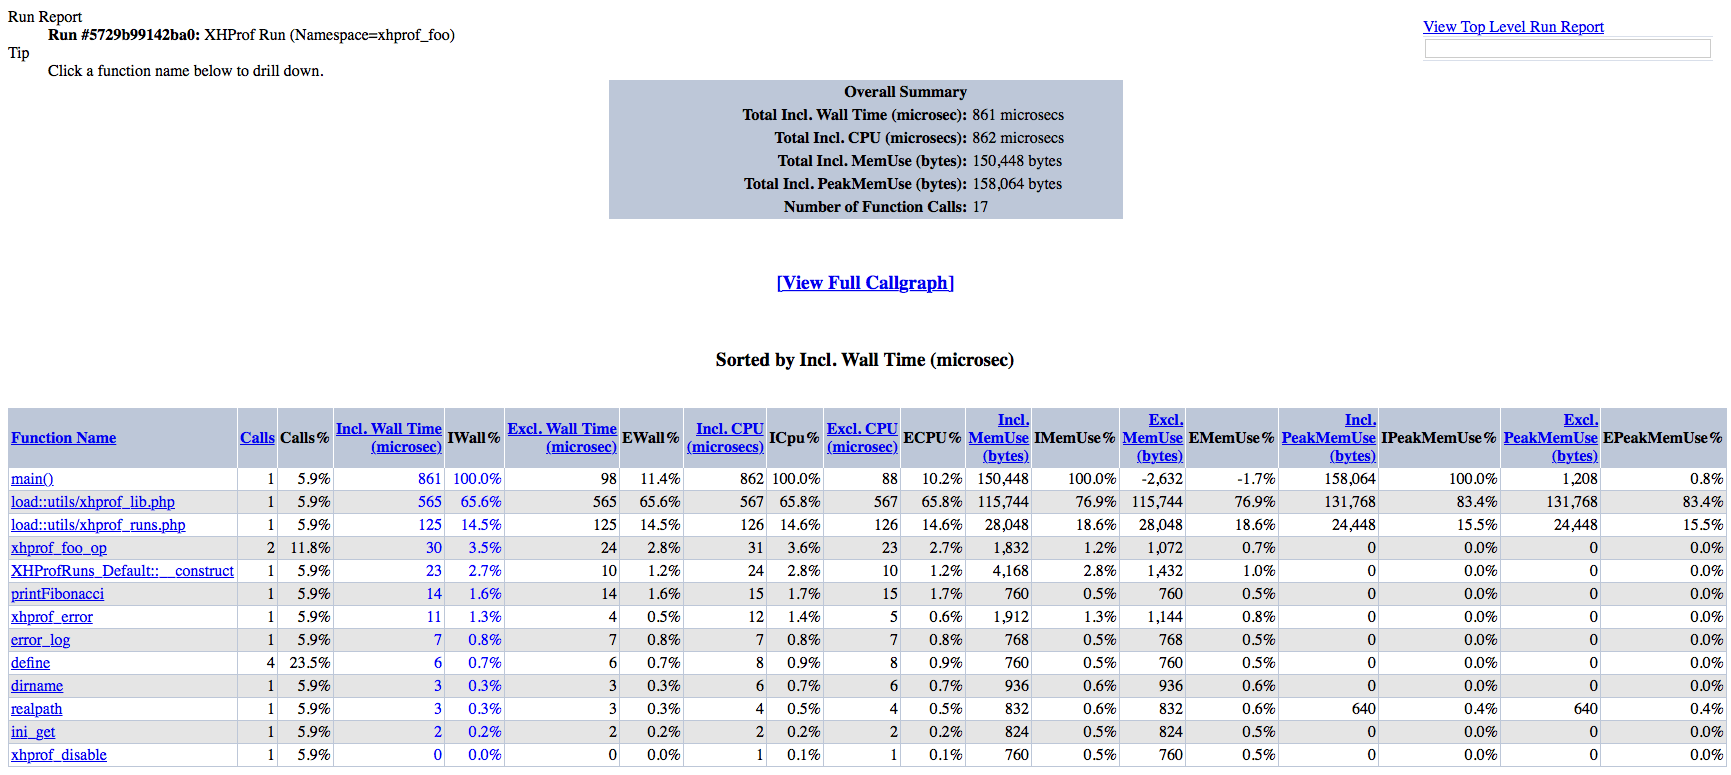The image size is (1731, 775).
Task: Select 150,448 Incl. MemUse value in main() row
Action: (1003, 479)
